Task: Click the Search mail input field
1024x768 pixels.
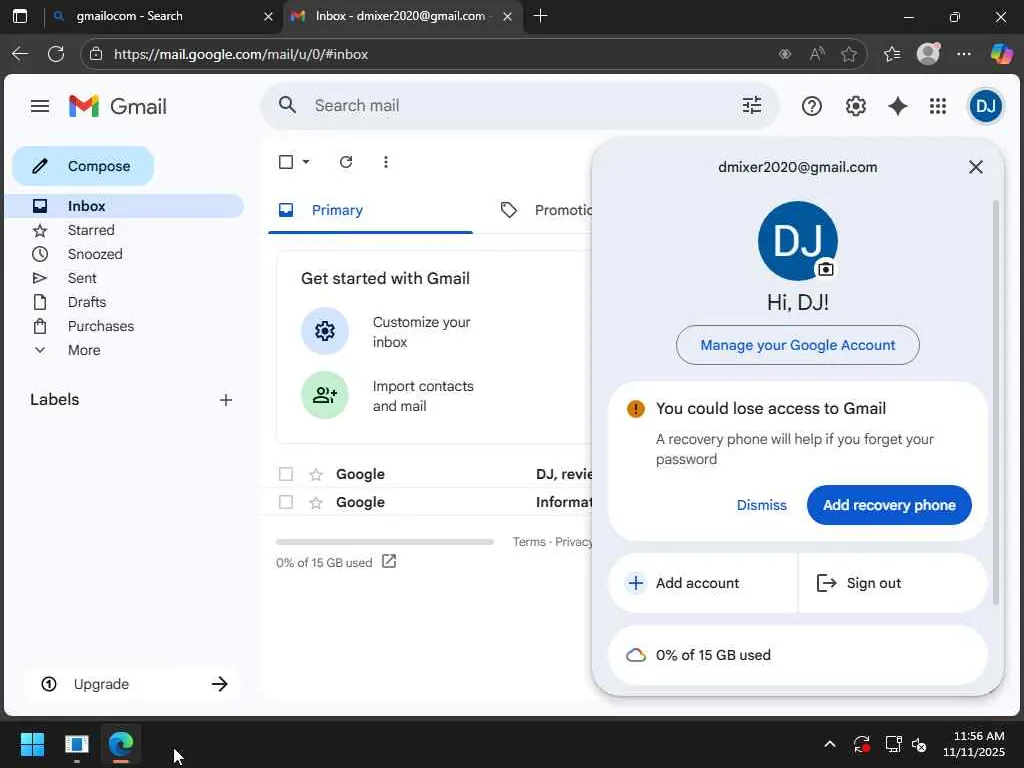Action: click(519, 105)
